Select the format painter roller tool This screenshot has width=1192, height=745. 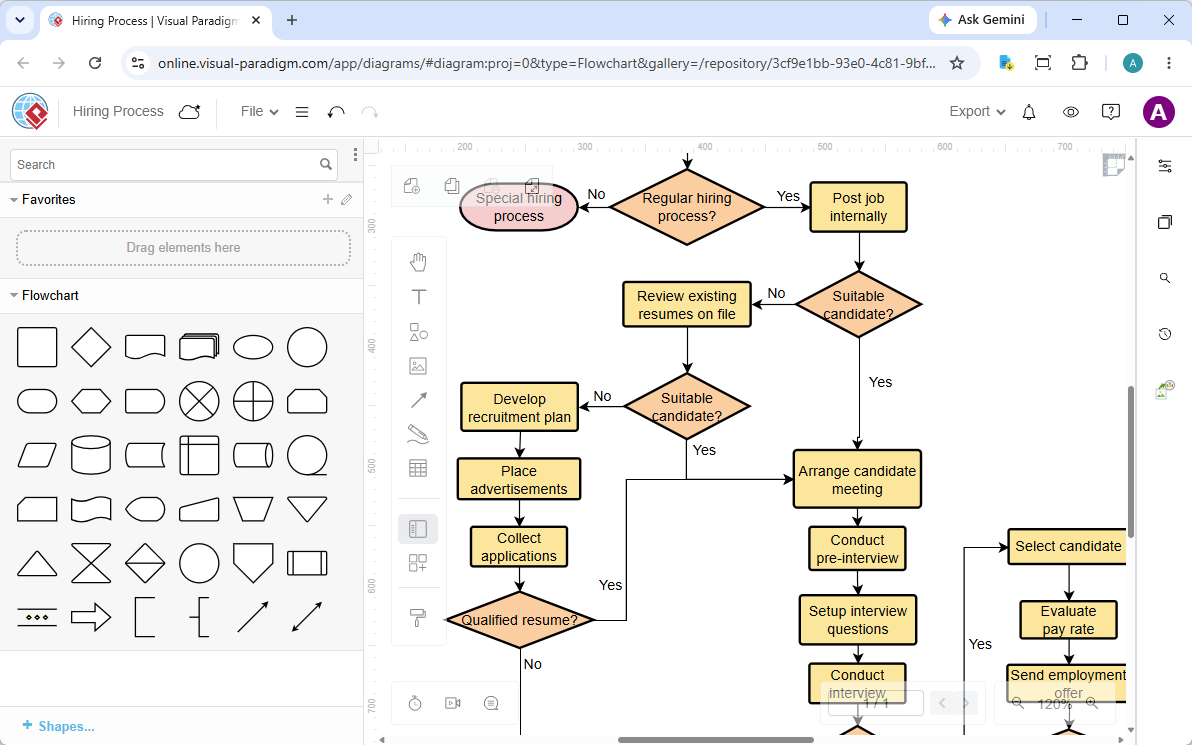coord(418,617)
